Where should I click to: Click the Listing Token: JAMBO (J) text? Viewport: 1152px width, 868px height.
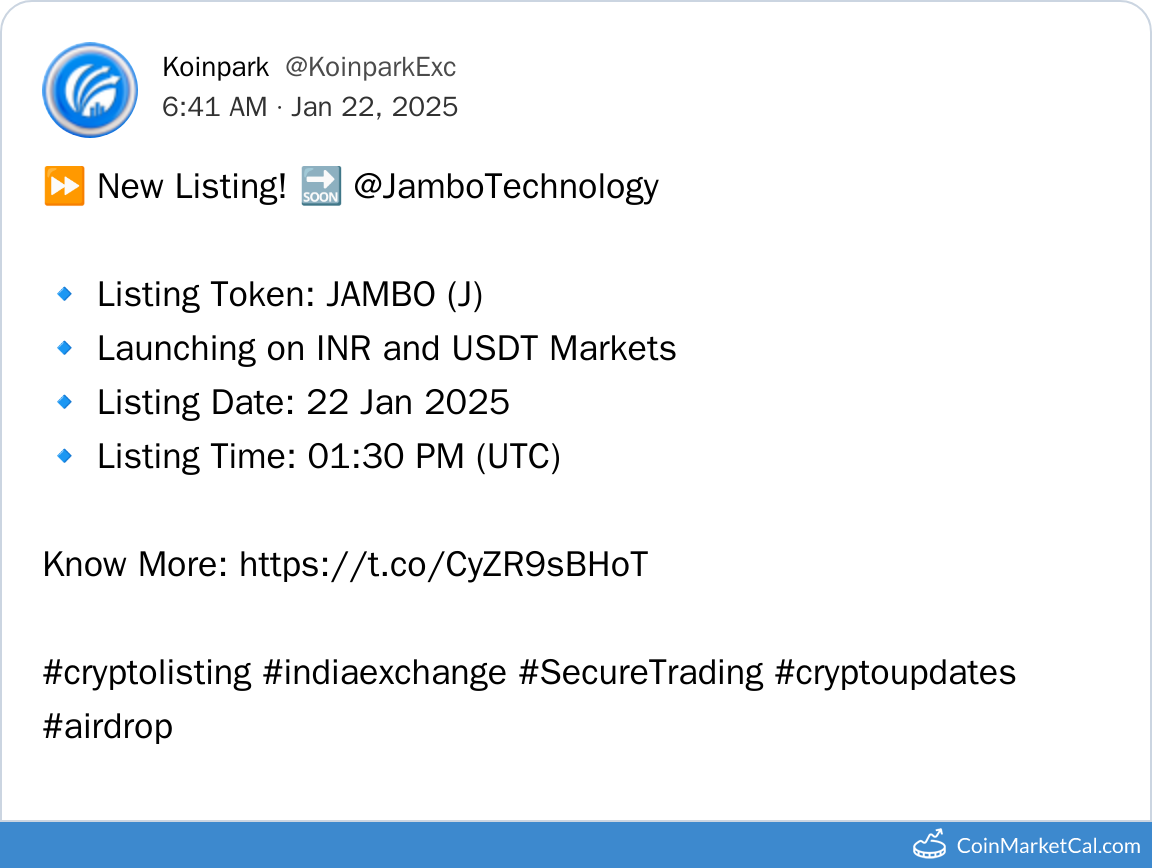coord(290,294)
